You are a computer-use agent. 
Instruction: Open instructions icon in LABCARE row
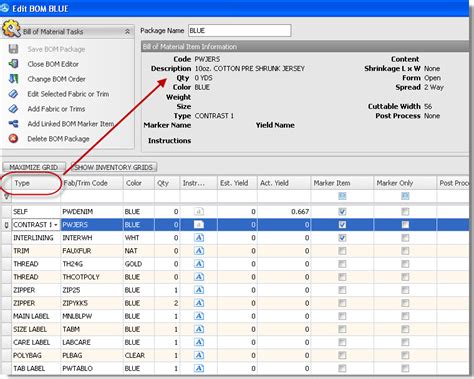coord(199,342)
